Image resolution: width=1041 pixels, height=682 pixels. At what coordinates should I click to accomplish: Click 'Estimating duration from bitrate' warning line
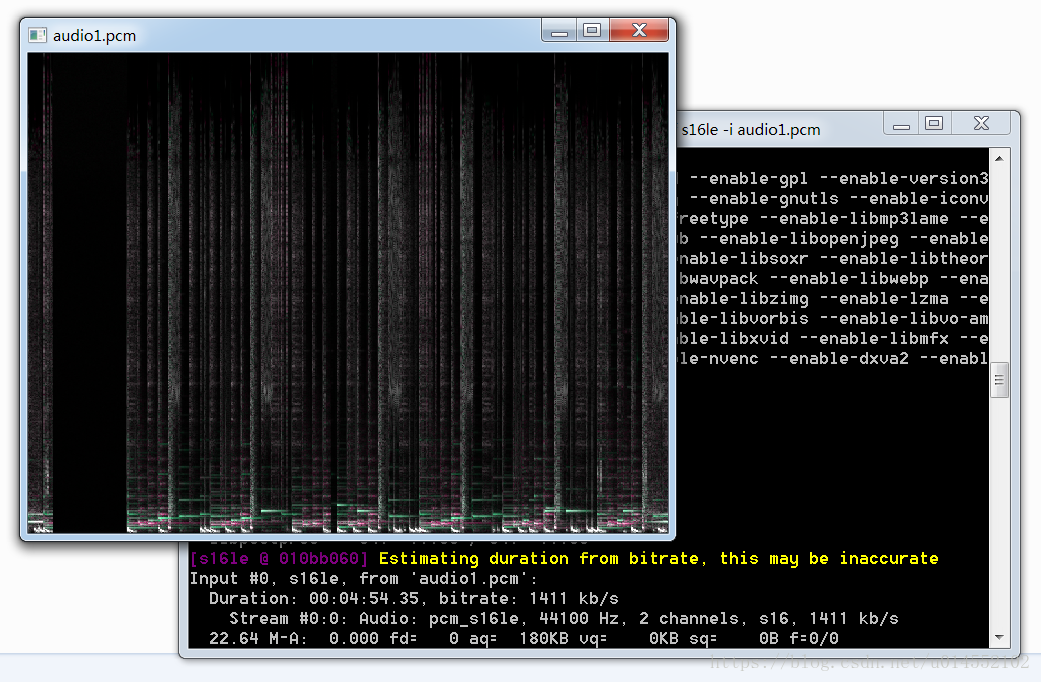pos(659,558)
